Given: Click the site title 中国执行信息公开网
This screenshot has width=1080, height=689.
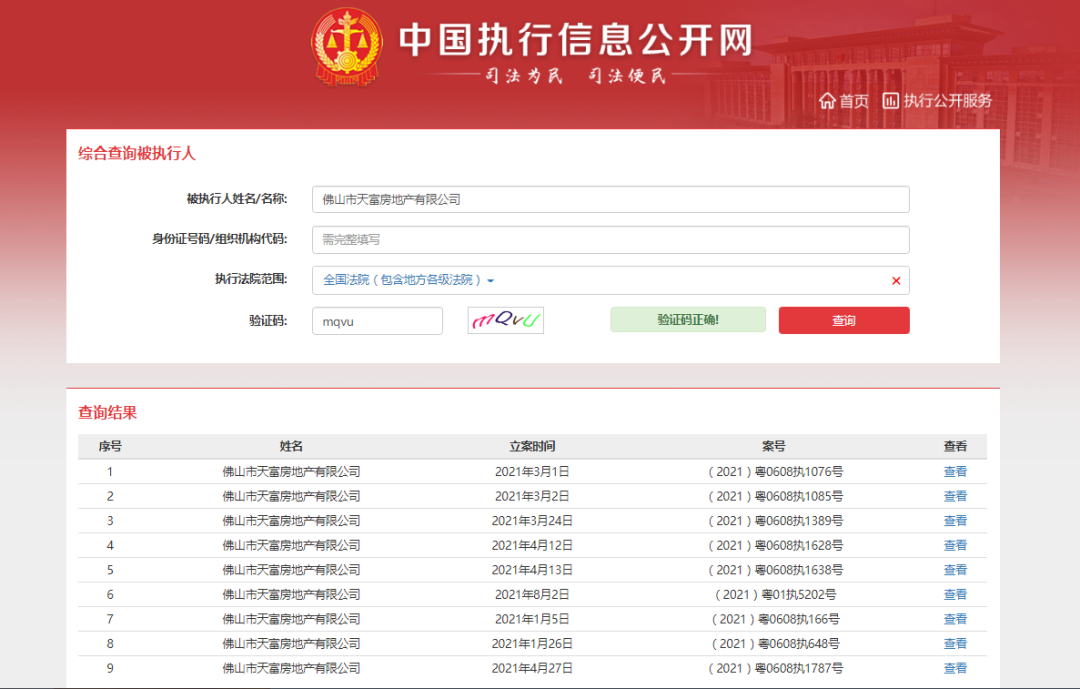Looking at the screenshot, I should pos(576,39).
